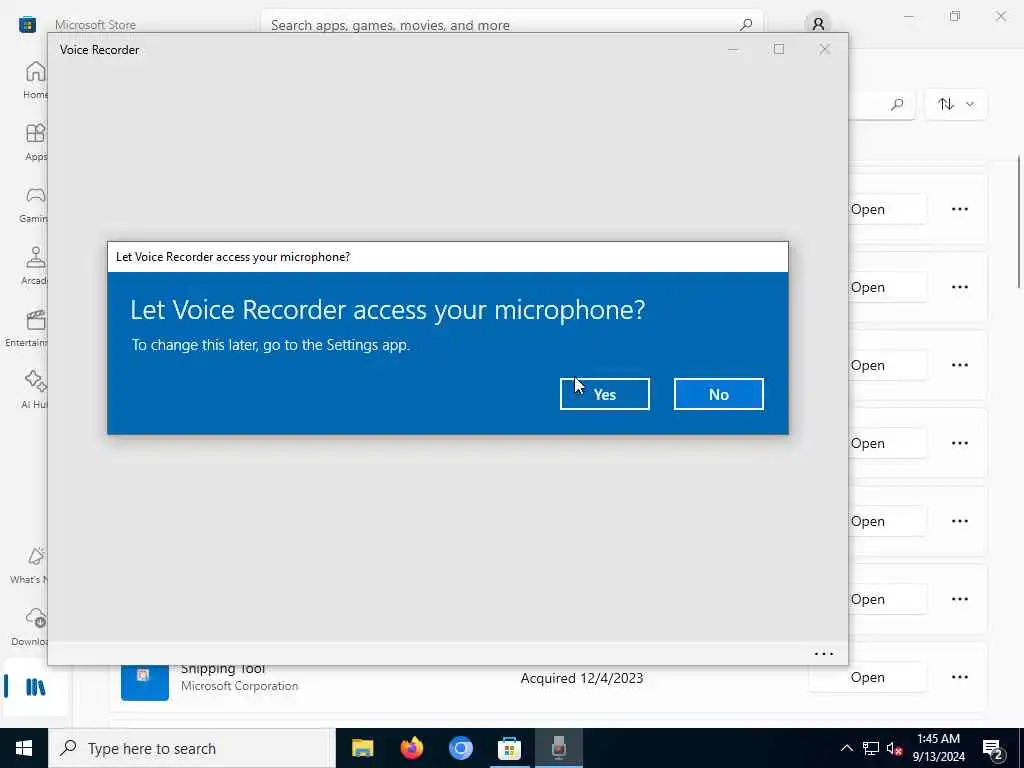Click the Store library scrollbar

(1019, 222)
